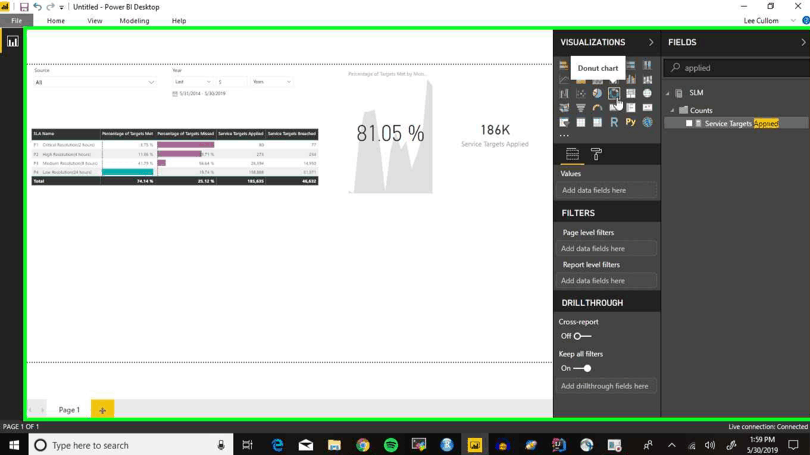The height and width of the screenshot is (455, 810).
Task: Collapse the Visualizations pane
Action: 651,42
